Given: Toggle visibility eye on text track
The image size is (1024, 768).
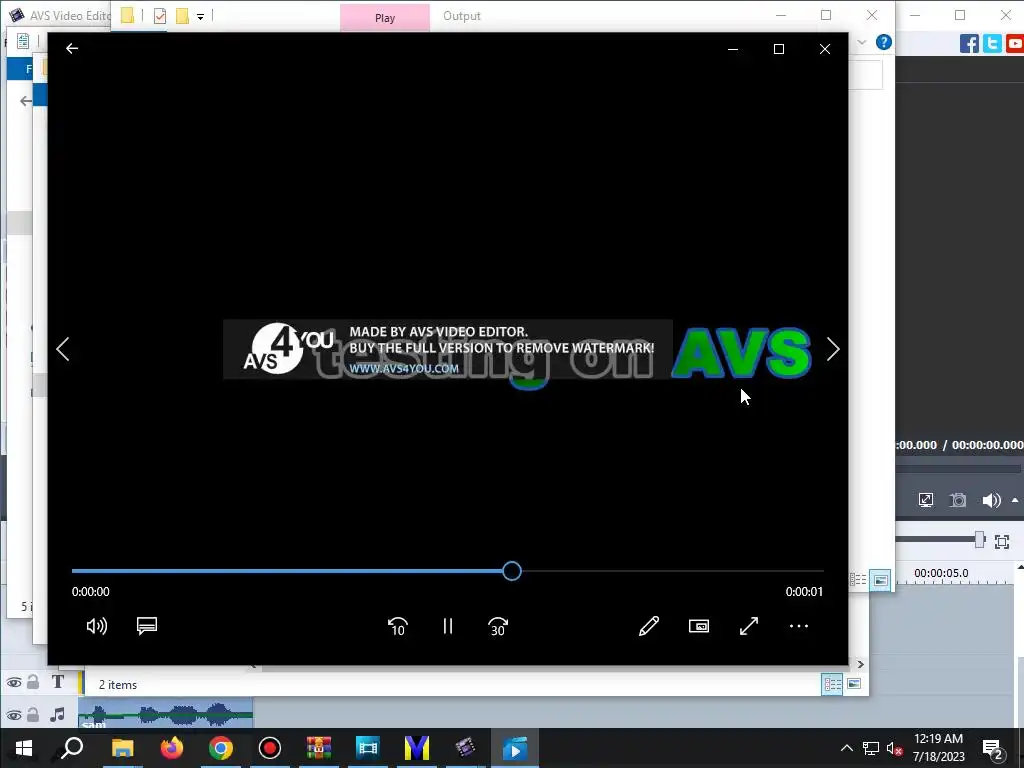Looking at the screenshot, I should (x=14, y=683).
